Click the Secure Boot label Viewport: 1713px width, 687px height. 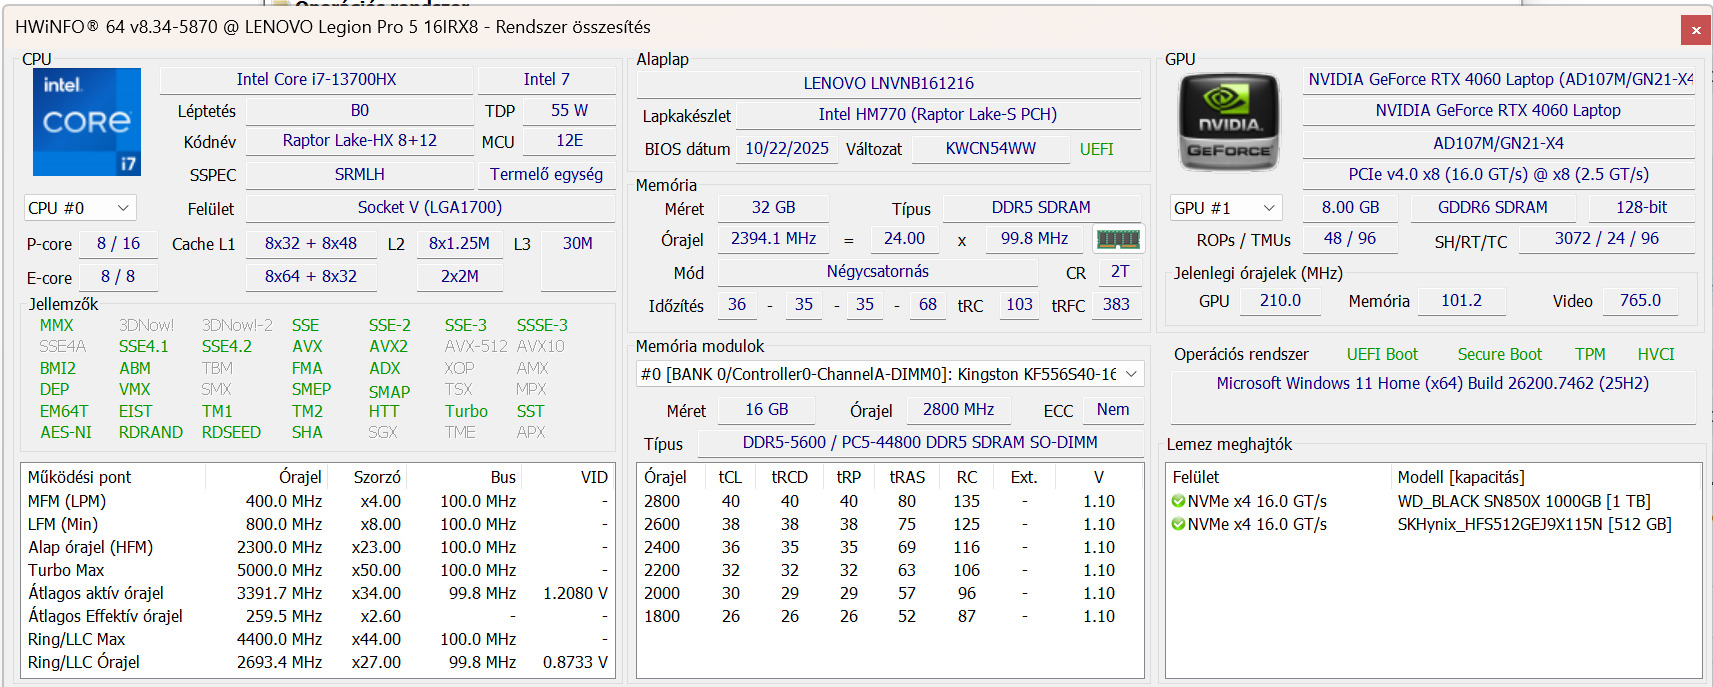coord(1499,354)
